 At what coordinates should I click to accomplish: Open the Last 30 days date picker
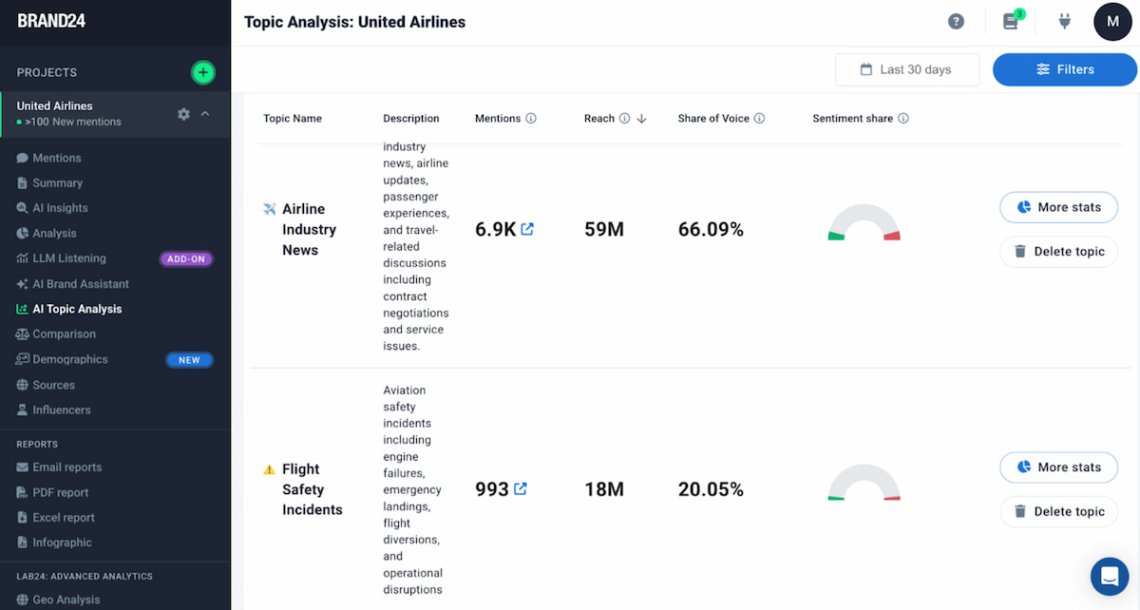[x=906, y=70]
